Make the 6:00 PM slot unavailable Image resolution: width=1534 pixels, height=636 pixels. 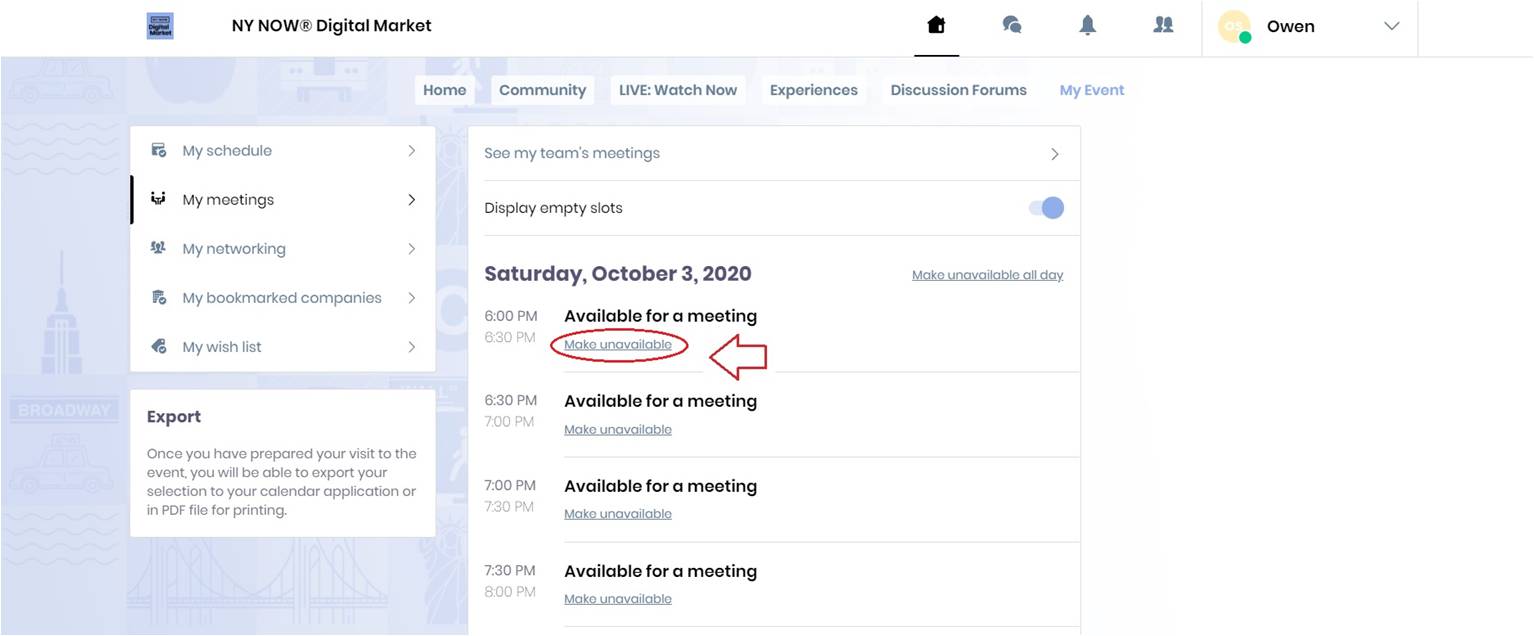click(x=618, y=345)
